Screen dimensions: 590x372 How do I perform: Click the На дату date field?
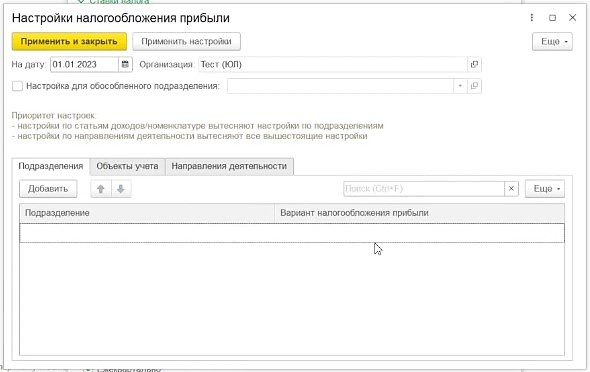(x=85, y=64)
